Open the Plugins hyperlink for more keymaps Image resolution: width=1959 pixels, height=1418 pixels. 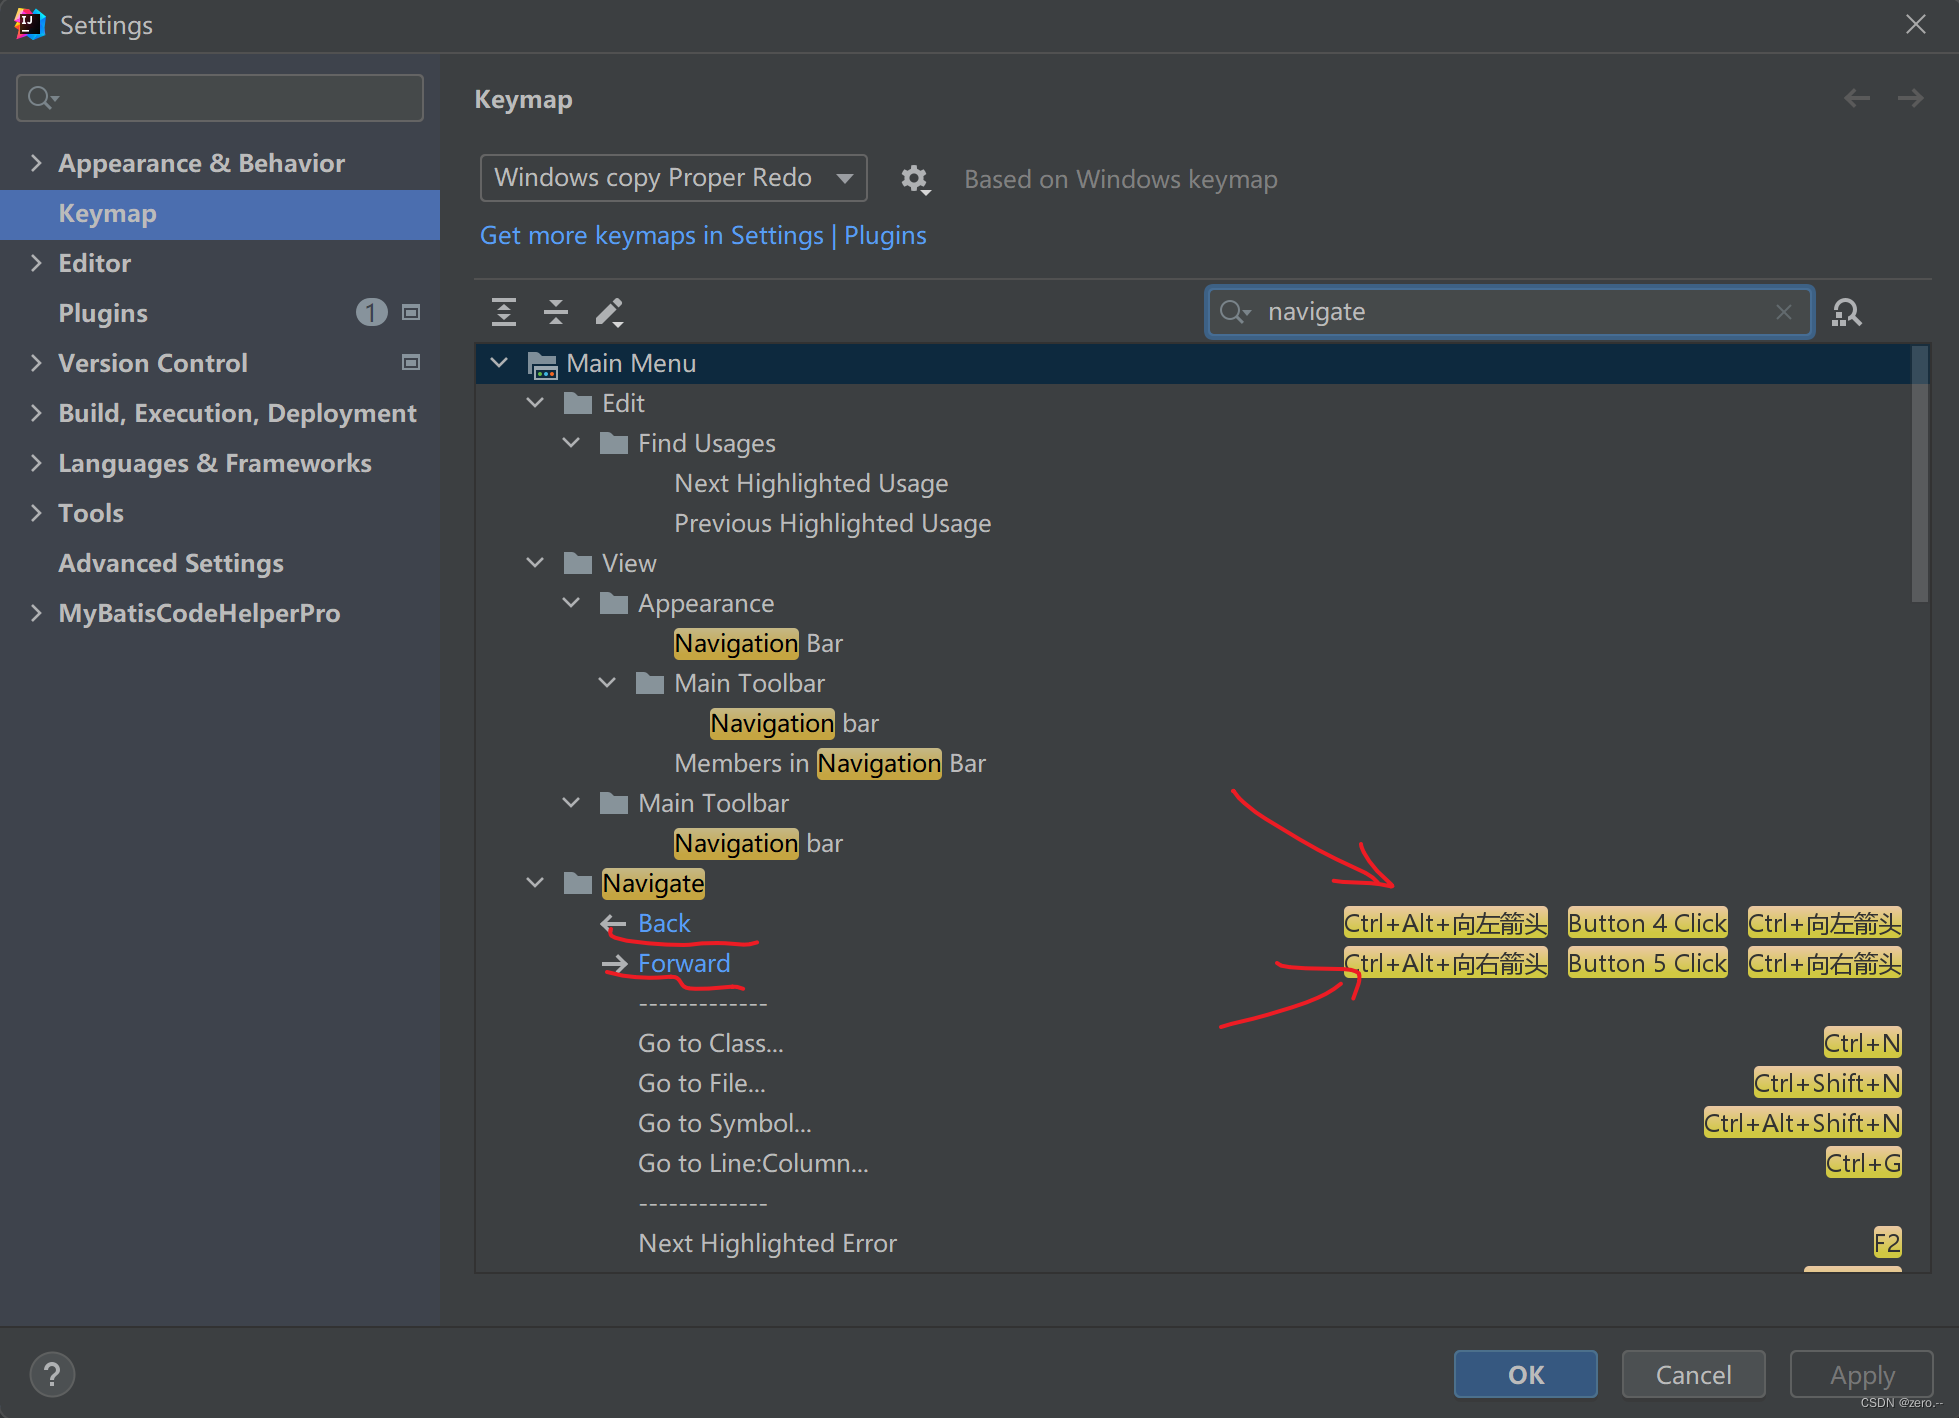point(885,235)
